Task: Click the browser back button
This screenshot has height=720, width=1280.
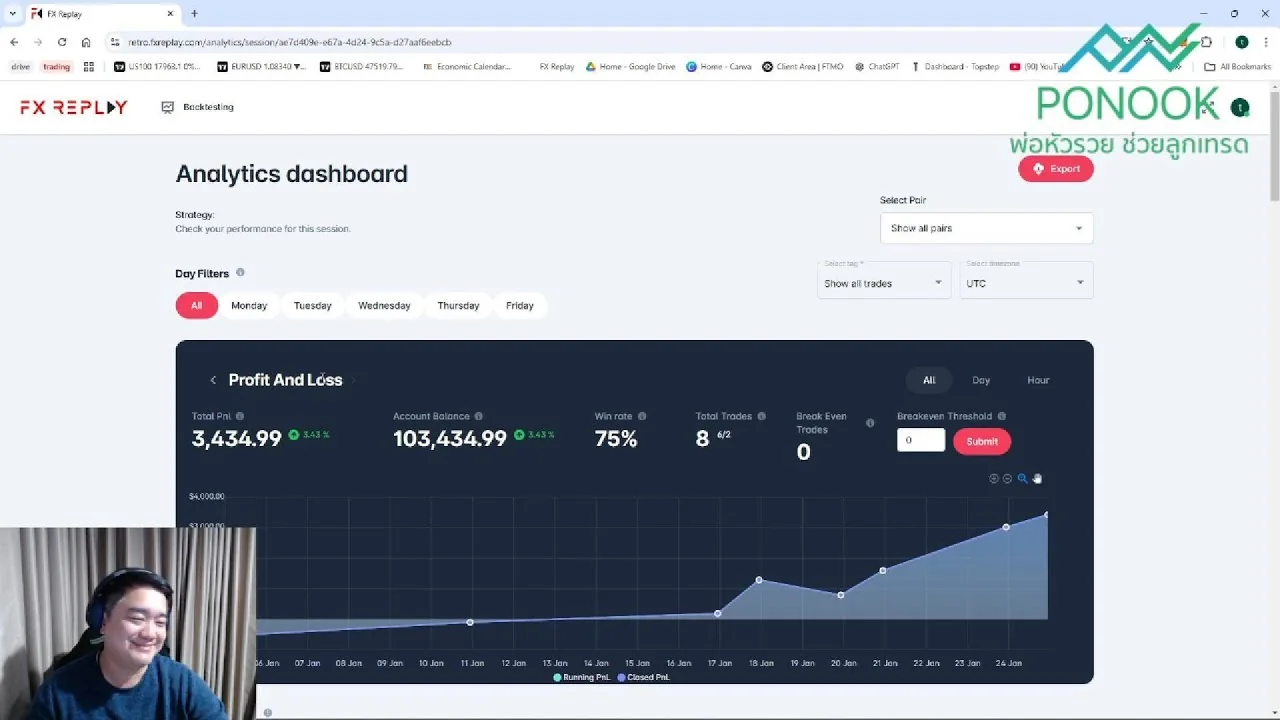Action: point(14,42)
